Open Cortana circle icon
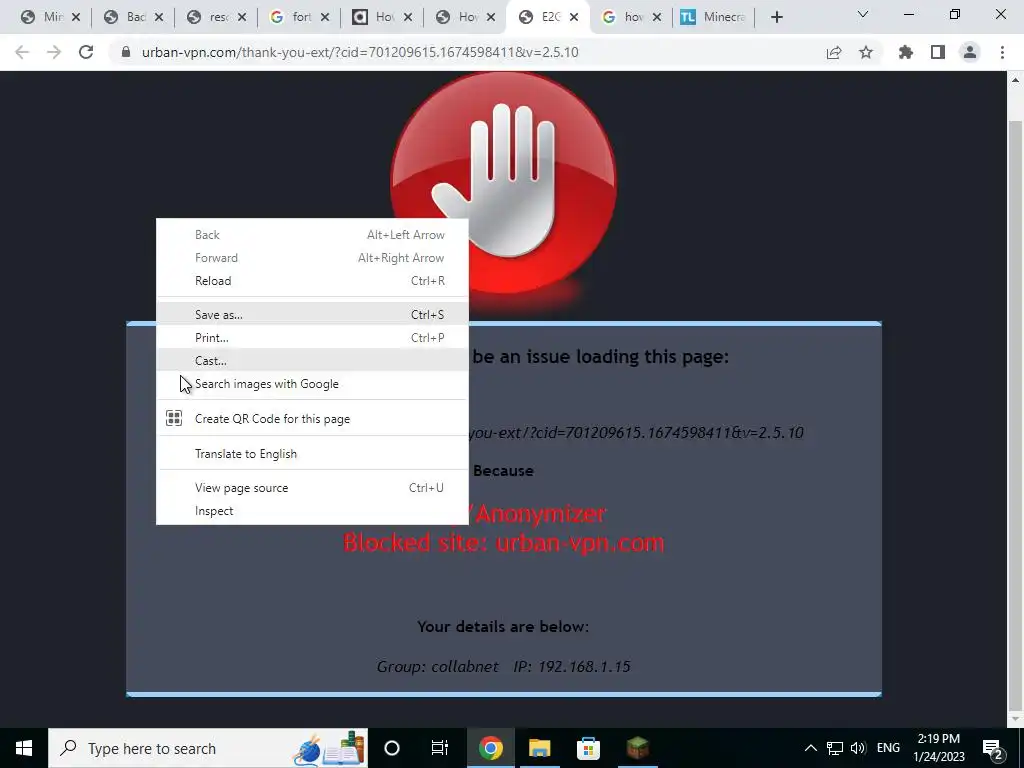Screen dimensions: 1024x768 (391, 748)
